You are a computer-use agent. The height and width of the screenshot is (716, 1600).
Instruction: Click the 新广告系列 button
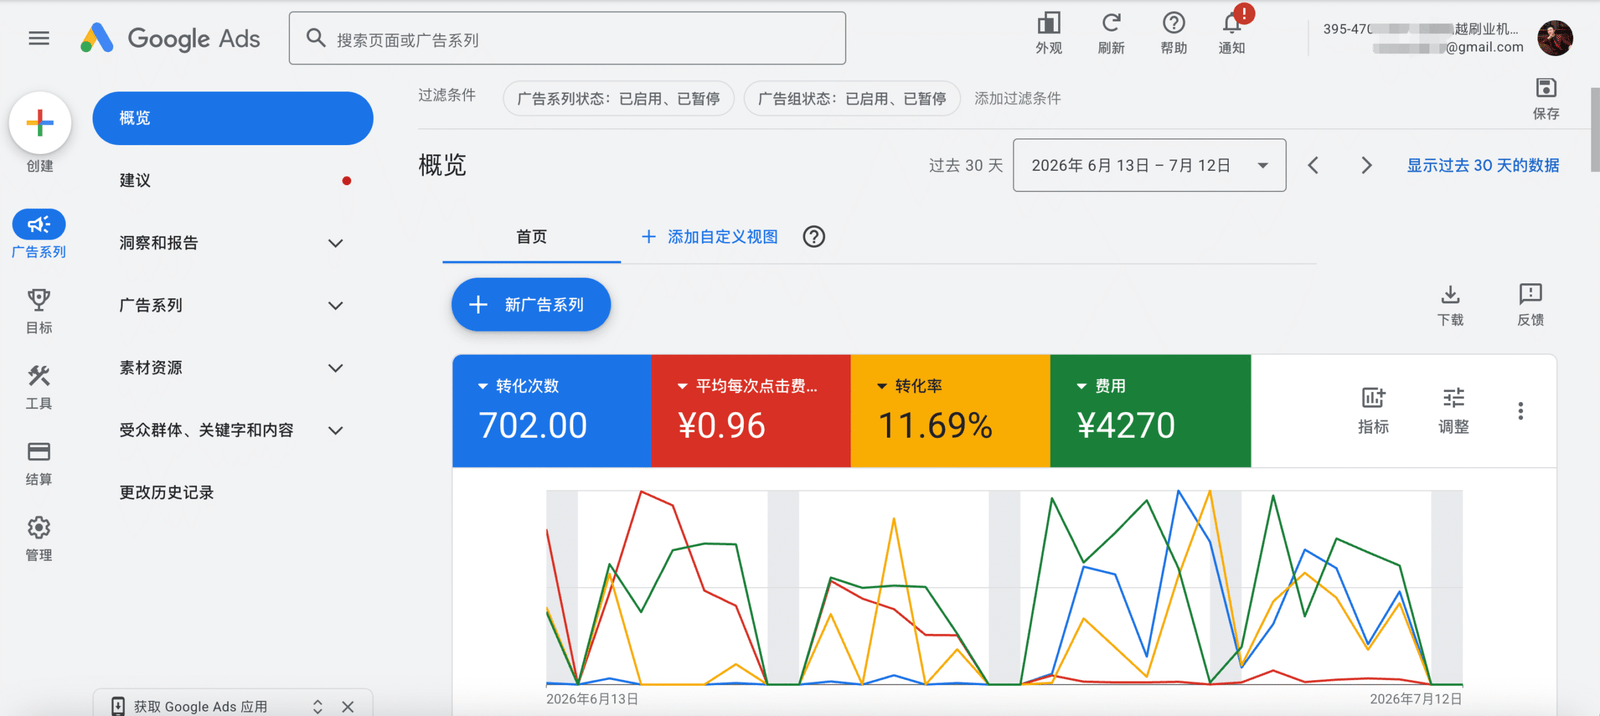point(531,304)
